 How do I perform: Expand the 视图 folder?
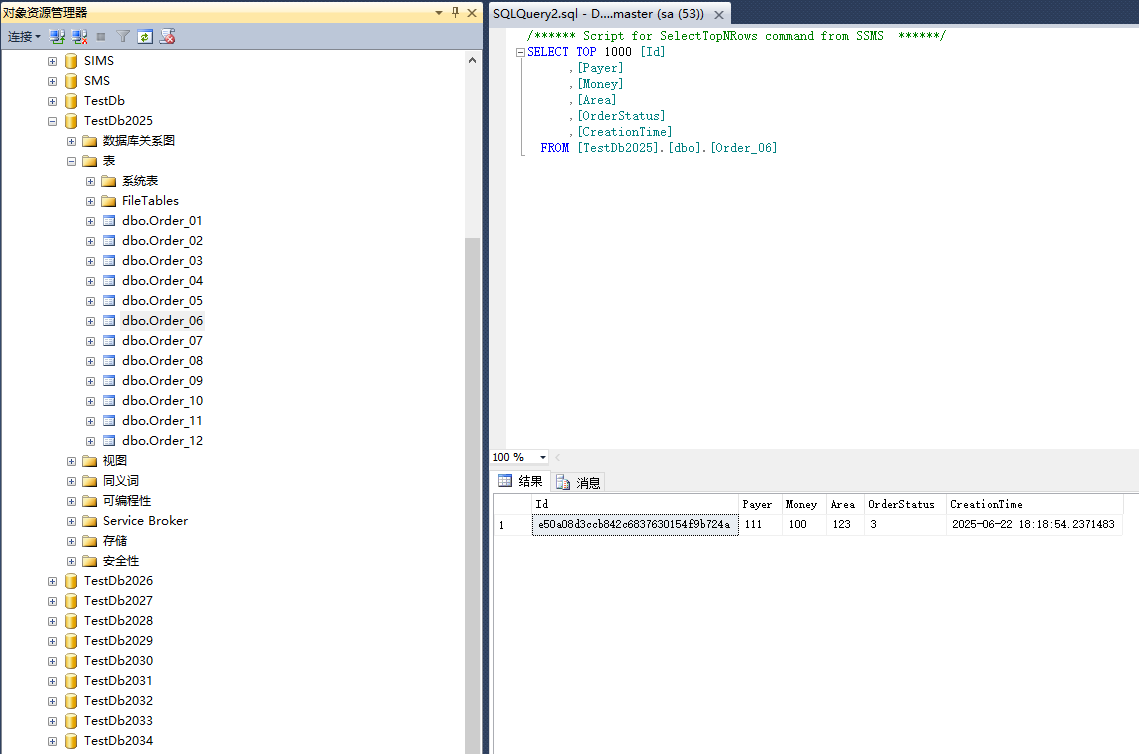[71, 461]
